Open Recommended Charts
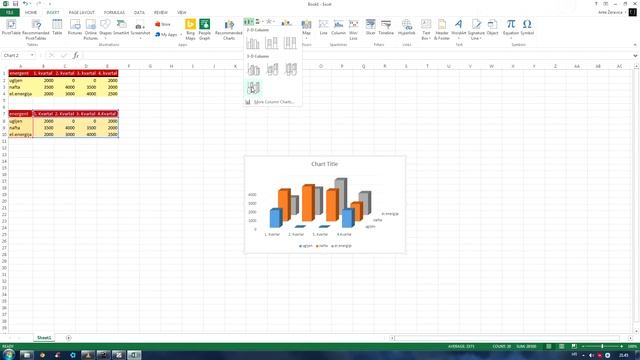This screenshot has height=360, width=640. point(229,29)
